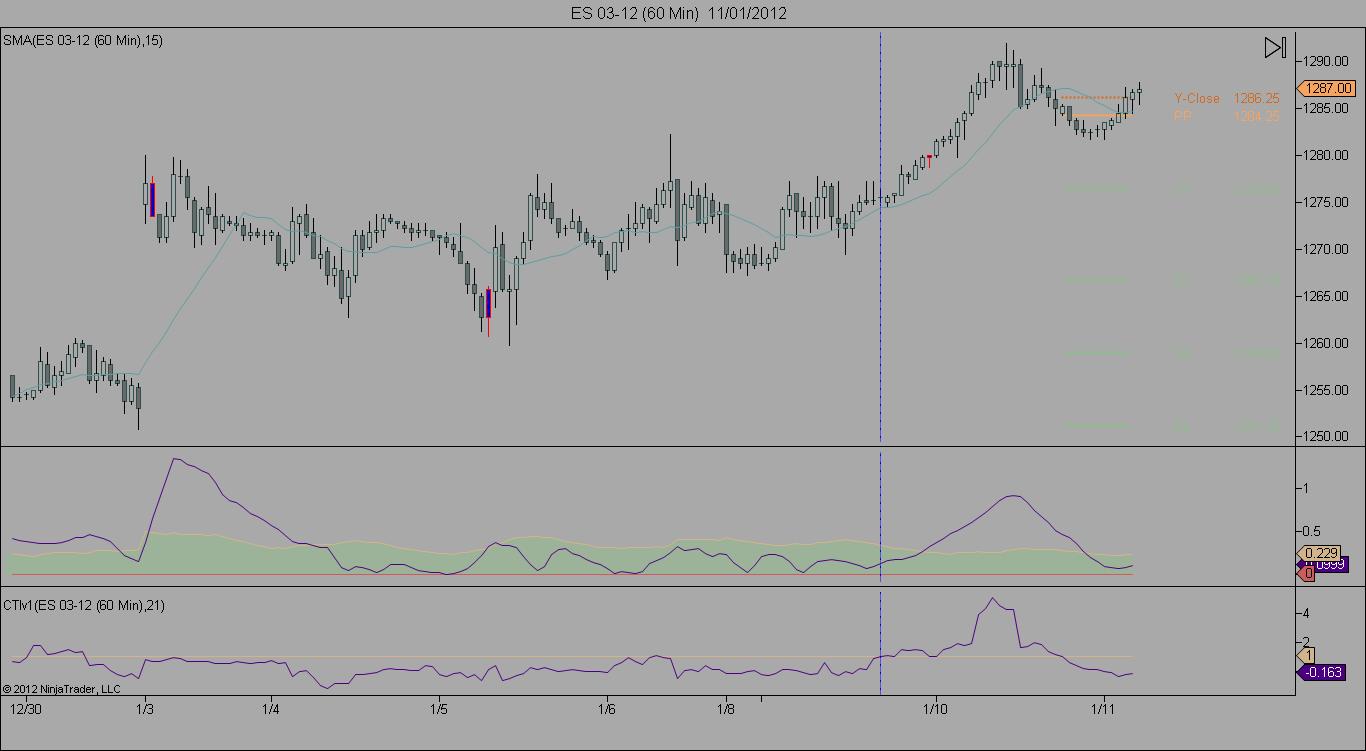Click the PP pivot label
Screen dimensions: 1366x751
[1183, 116]
